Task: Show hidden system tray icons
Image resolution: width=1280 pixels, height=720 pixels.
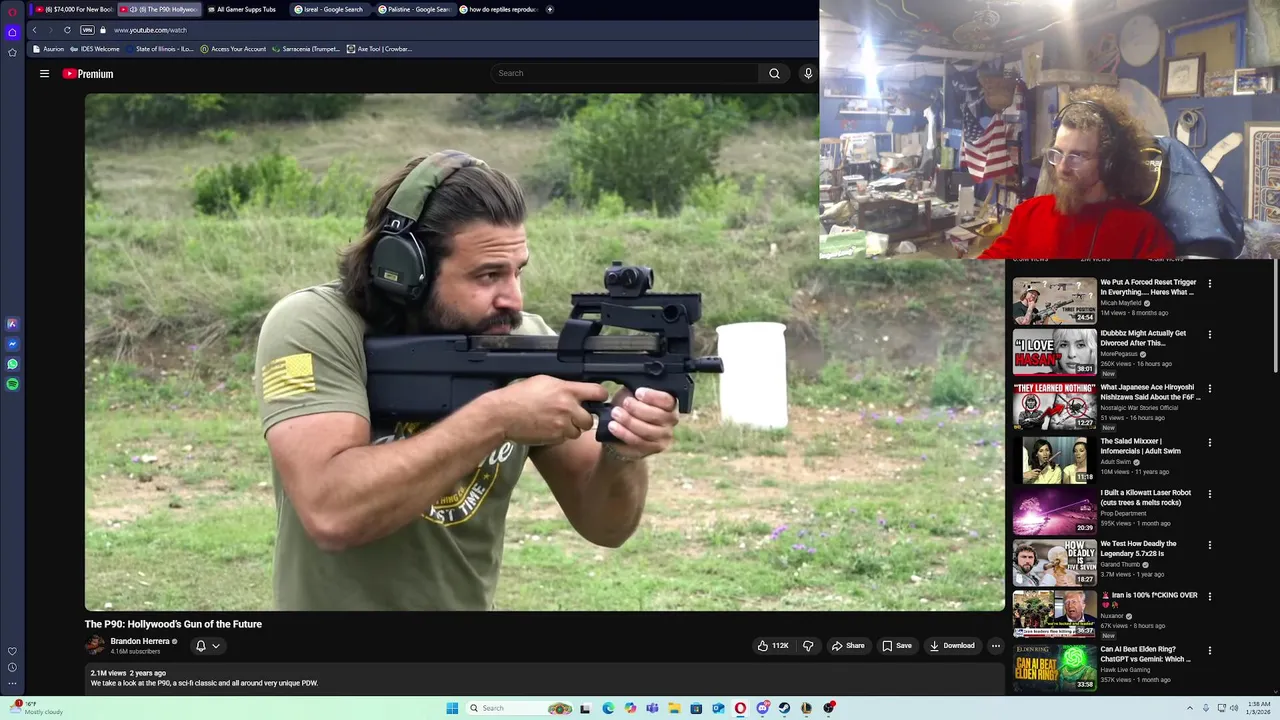Action: tap(1189, 708)
